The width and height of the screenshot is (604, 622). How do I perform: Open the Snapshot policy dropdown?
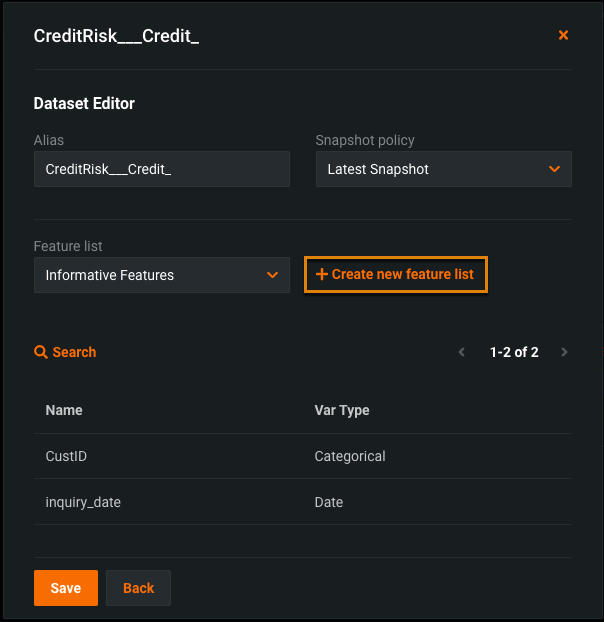[x=443, y=169]
